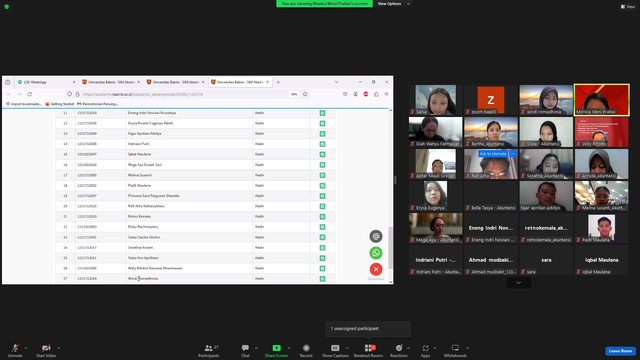Click green action icon for Iqbal Maulana
Screen dimensions: 640x360
click(322, 154)
